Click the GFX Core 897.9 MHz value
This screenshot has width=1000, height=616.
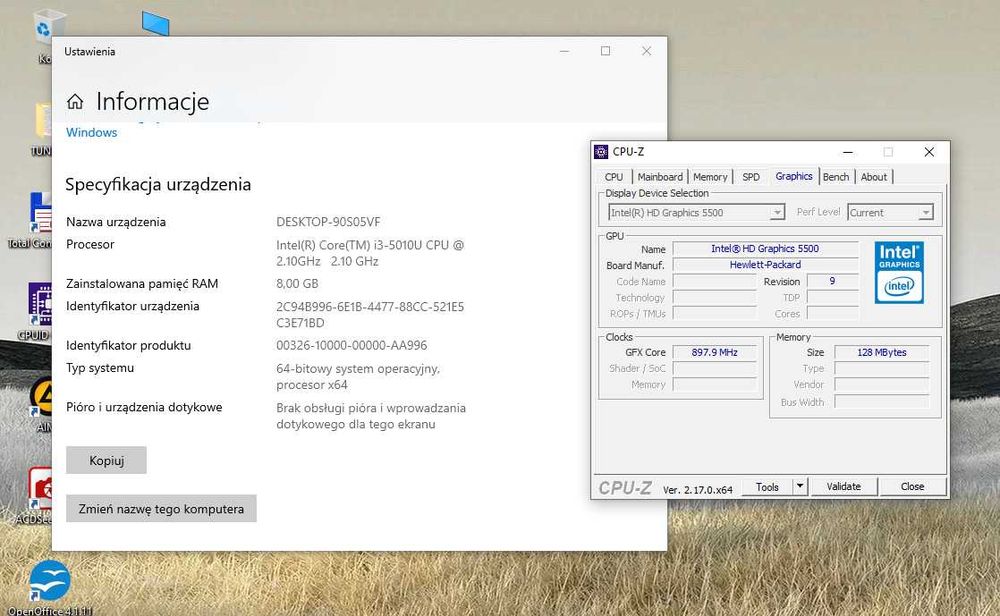[714, 352]
